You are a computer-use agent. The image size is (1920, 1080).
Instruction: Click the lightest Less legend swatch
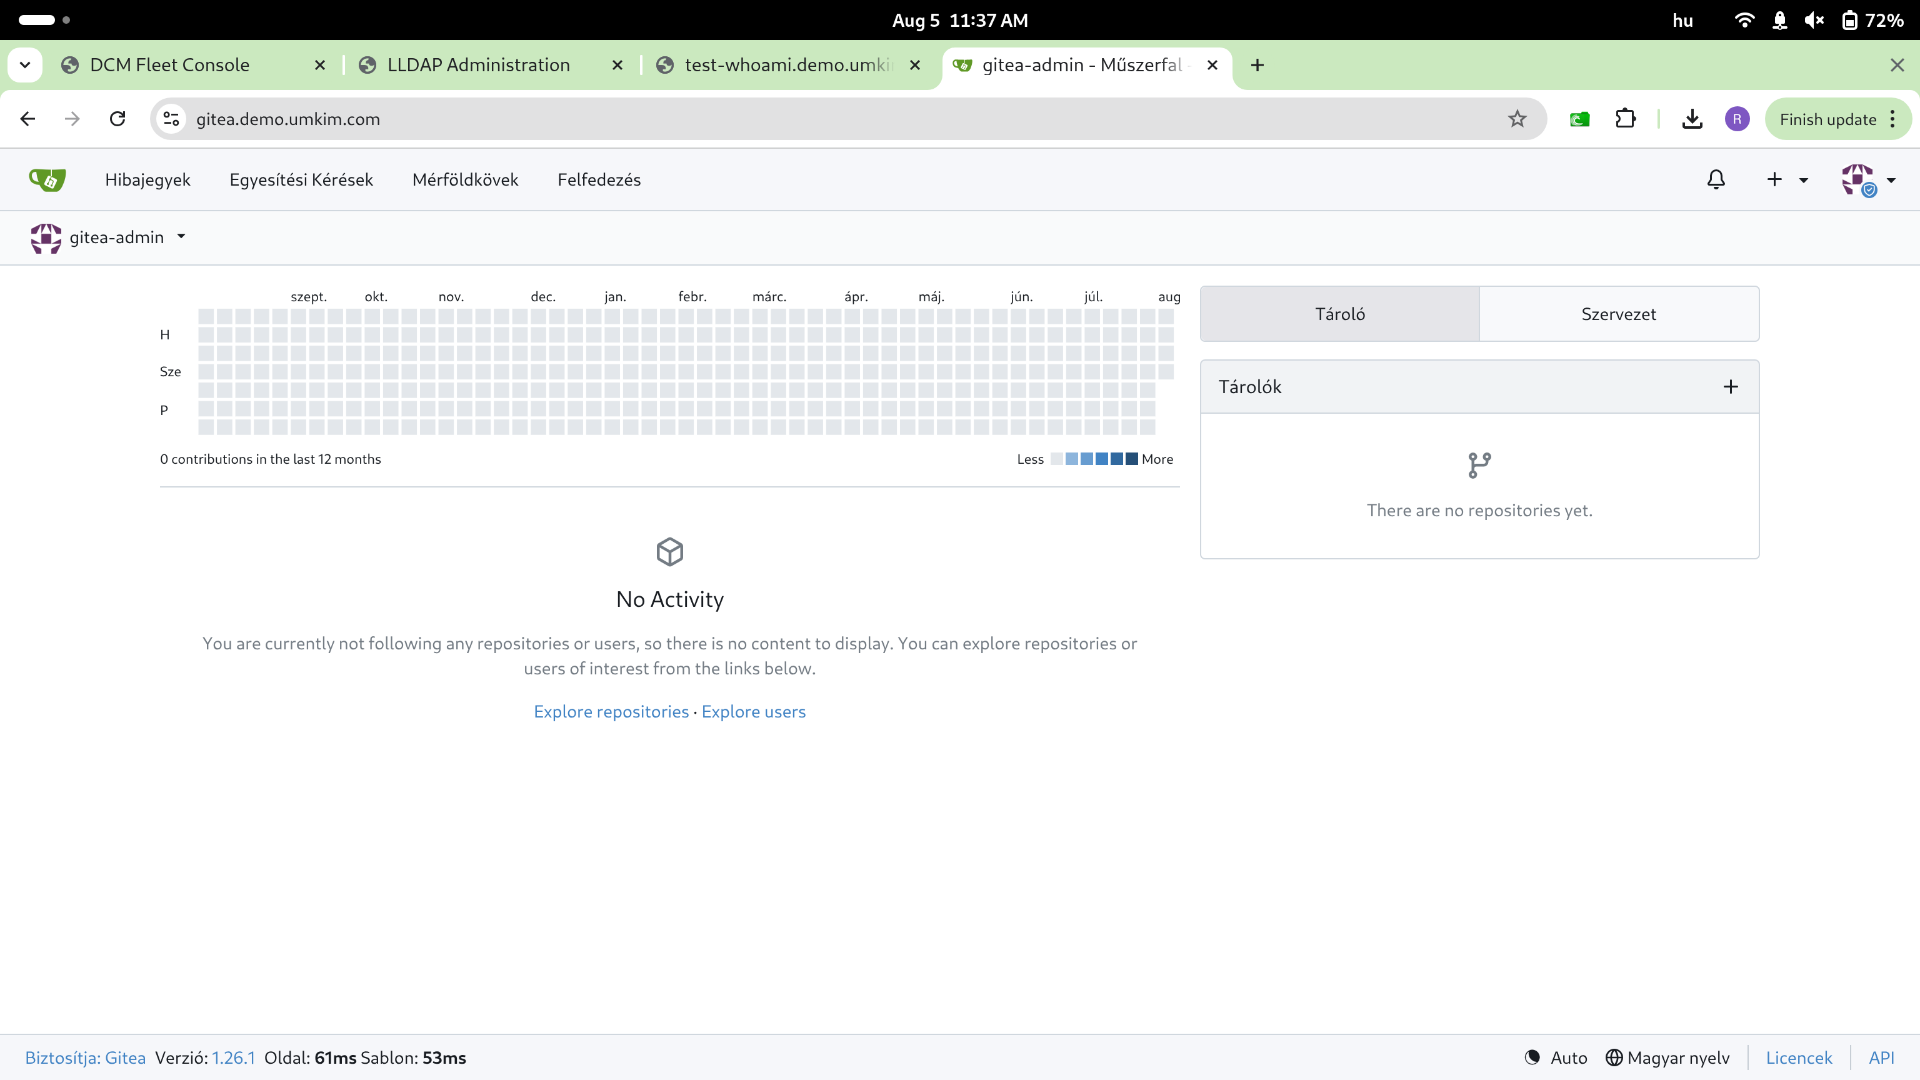1057,459
